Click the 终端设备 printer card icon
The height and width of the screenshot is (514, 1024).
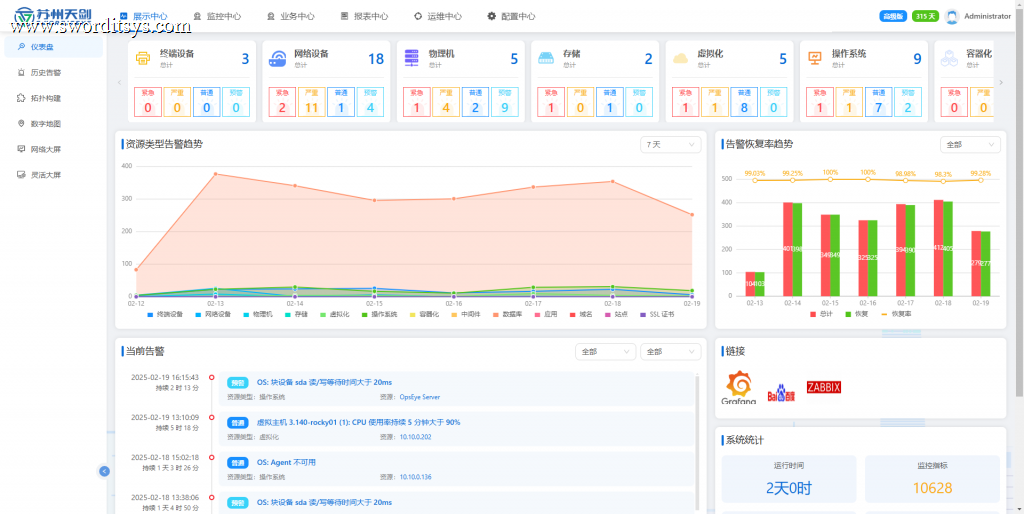pos(142,58)
